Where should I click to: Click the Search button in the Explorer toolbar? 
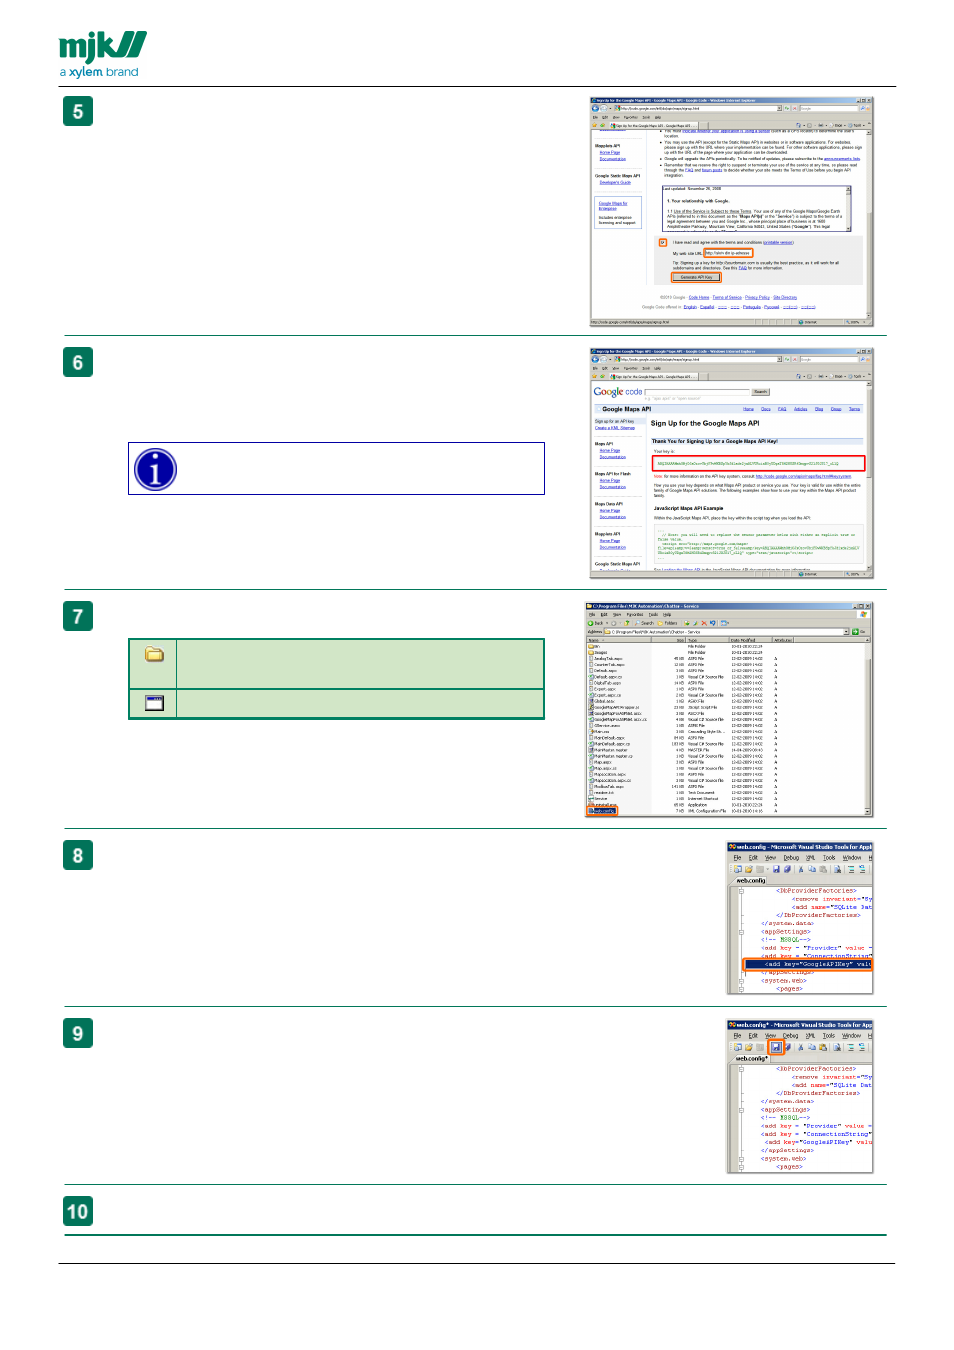[645, 623]
